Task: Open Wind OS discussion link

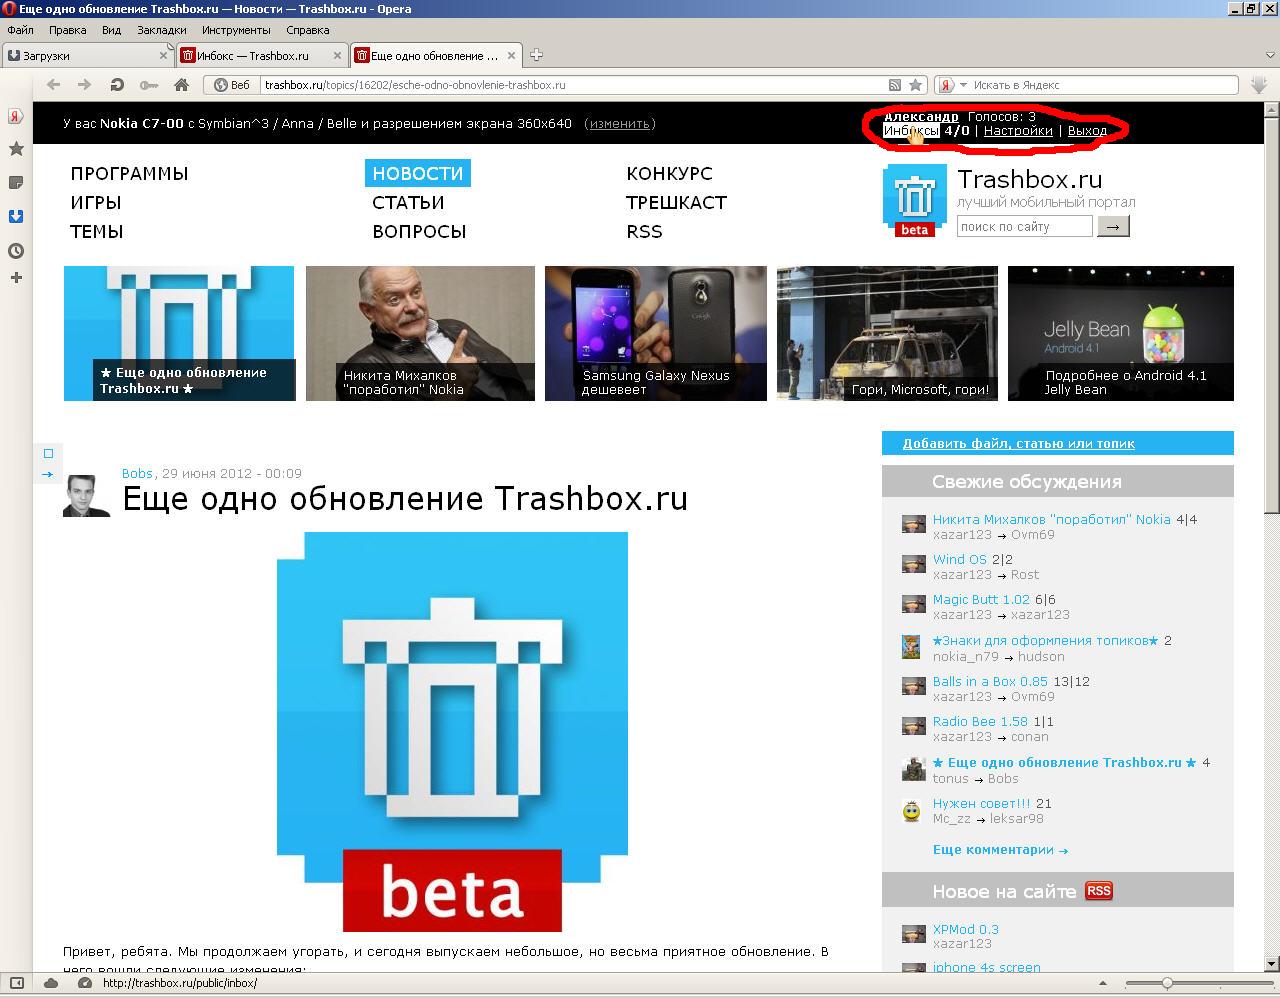Action: [960, 560]
